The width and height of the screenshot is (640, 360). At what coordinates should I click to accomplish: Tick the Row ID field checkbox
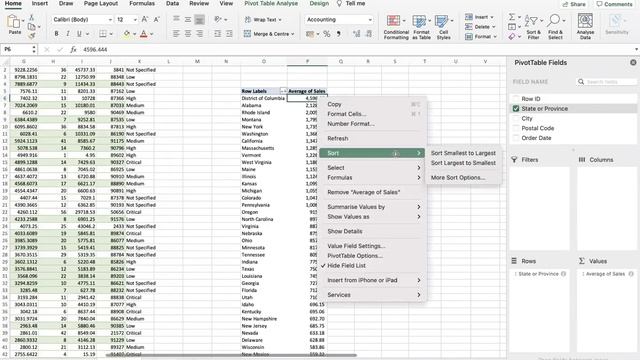click(516, 99)
